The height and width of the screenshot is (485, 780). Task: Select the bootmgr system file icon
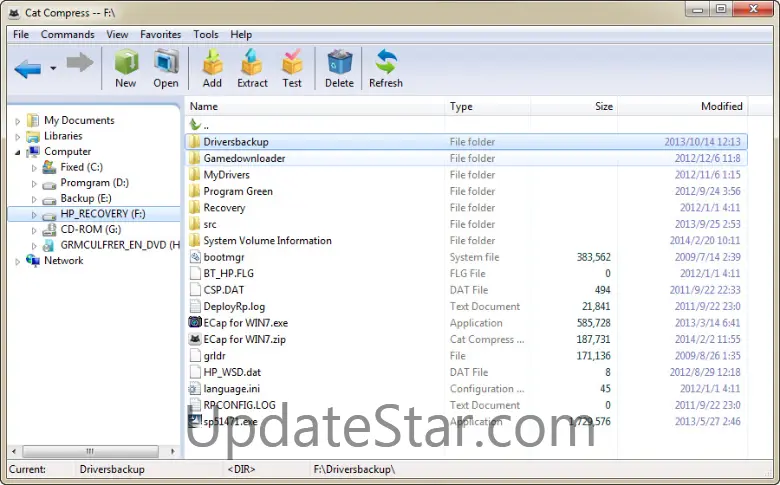[x=195, y=257]
